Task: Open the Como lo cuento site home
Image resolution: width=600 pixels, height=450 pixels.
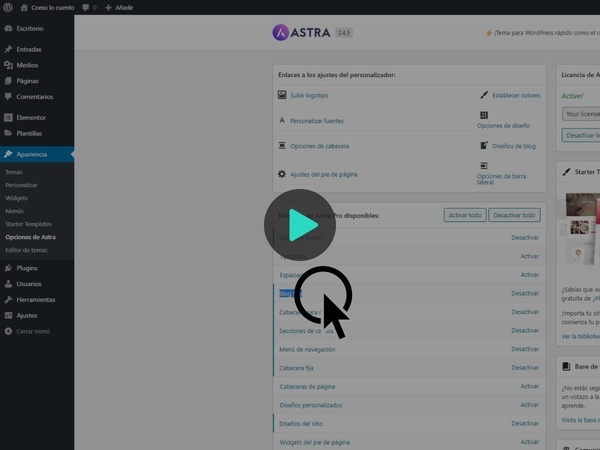Action: 47,8
